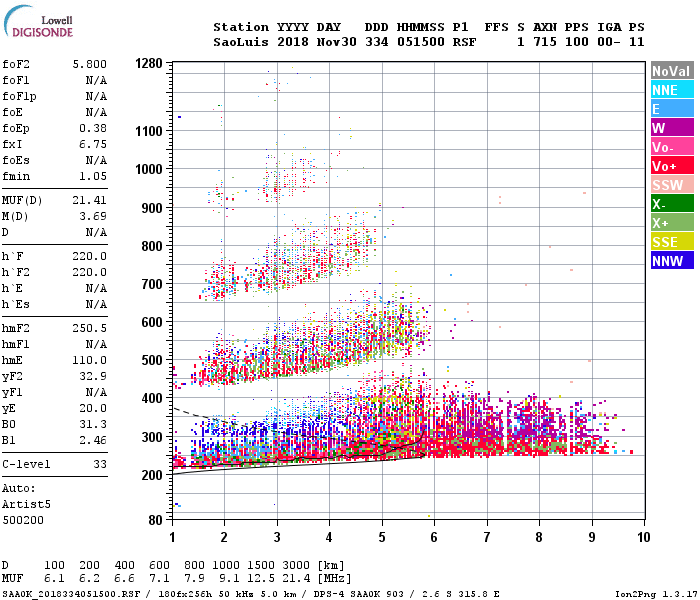Click the 051500 time stamp
This screenshot has height=600, width=700.
(421, 42)
